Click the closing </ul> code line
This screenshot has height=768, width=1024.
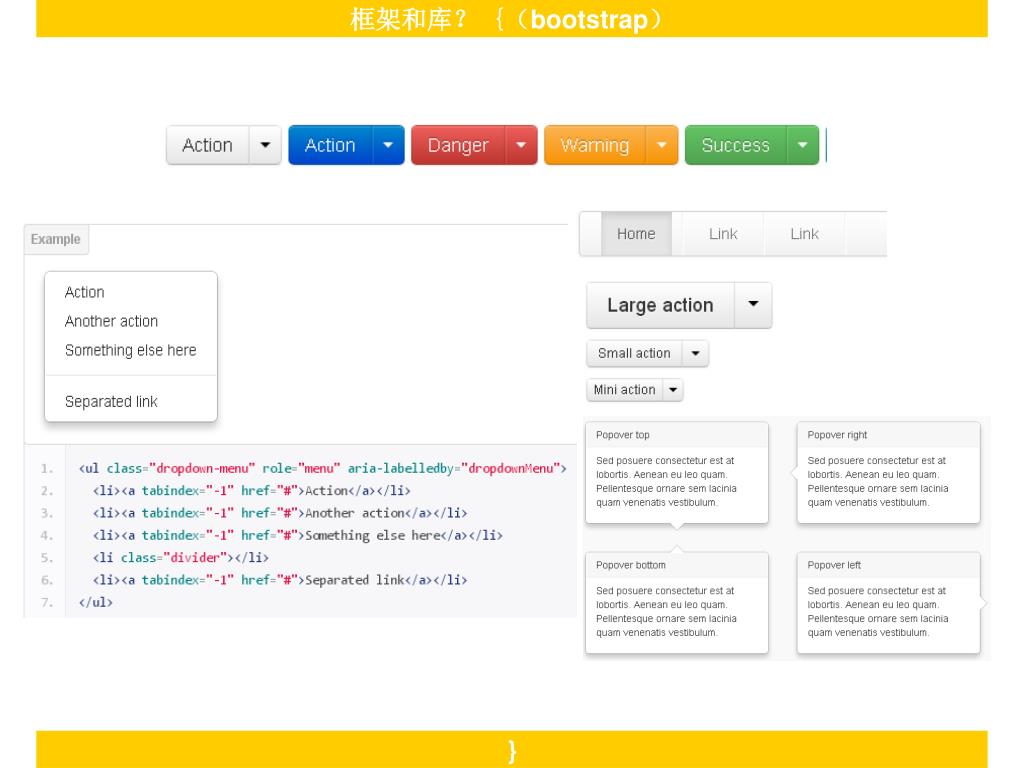[95, 602]
